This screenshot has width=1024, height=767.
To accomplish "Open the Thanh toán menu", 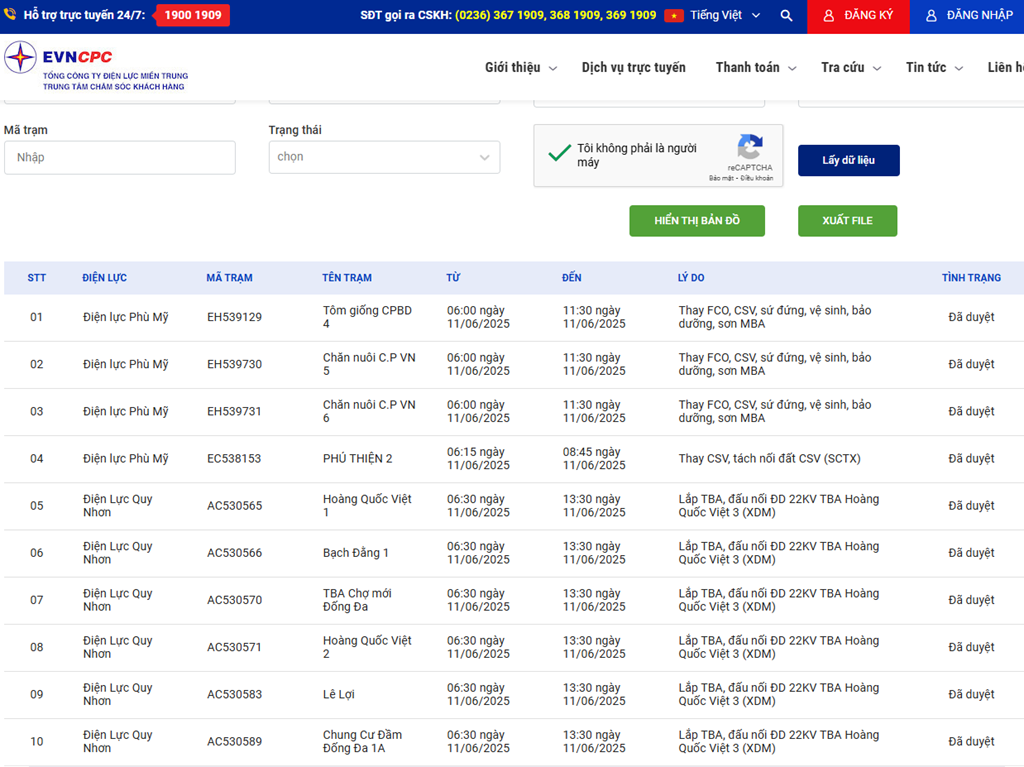I will pyautogui.click(x=755, y=67).
